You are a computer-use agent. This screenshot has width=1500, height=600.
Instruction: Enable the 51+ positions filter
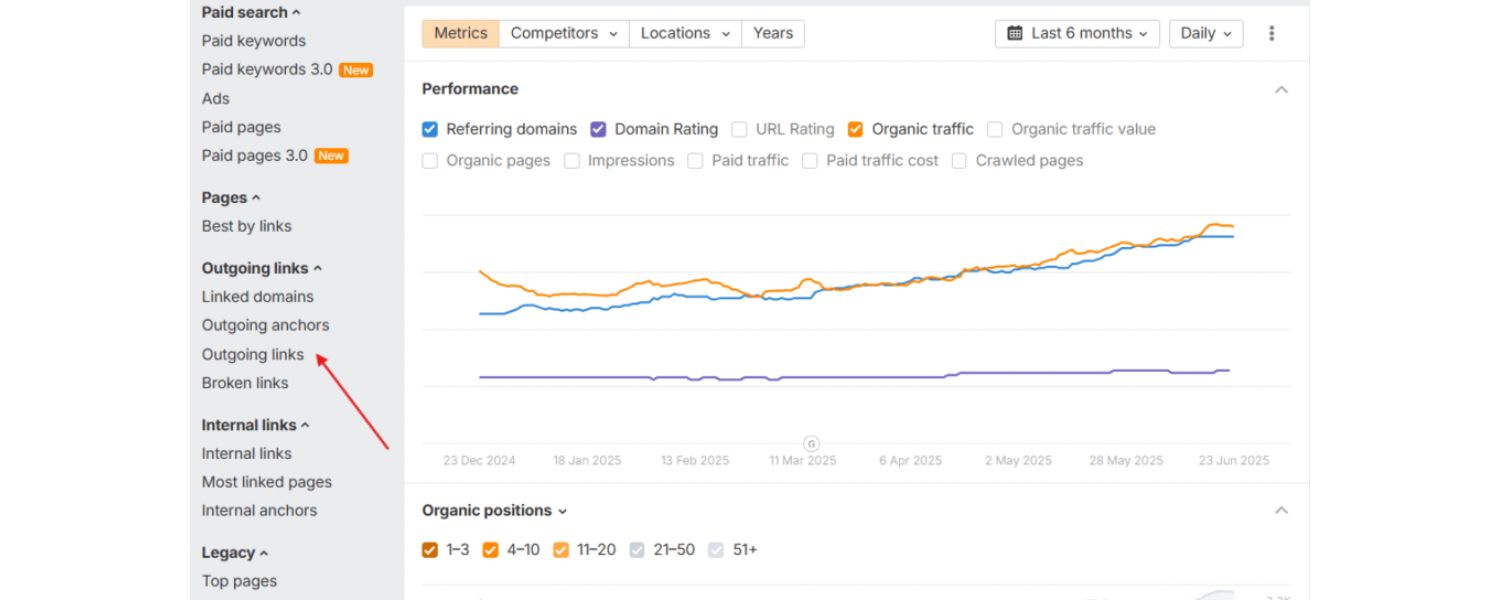coord(716,549)
